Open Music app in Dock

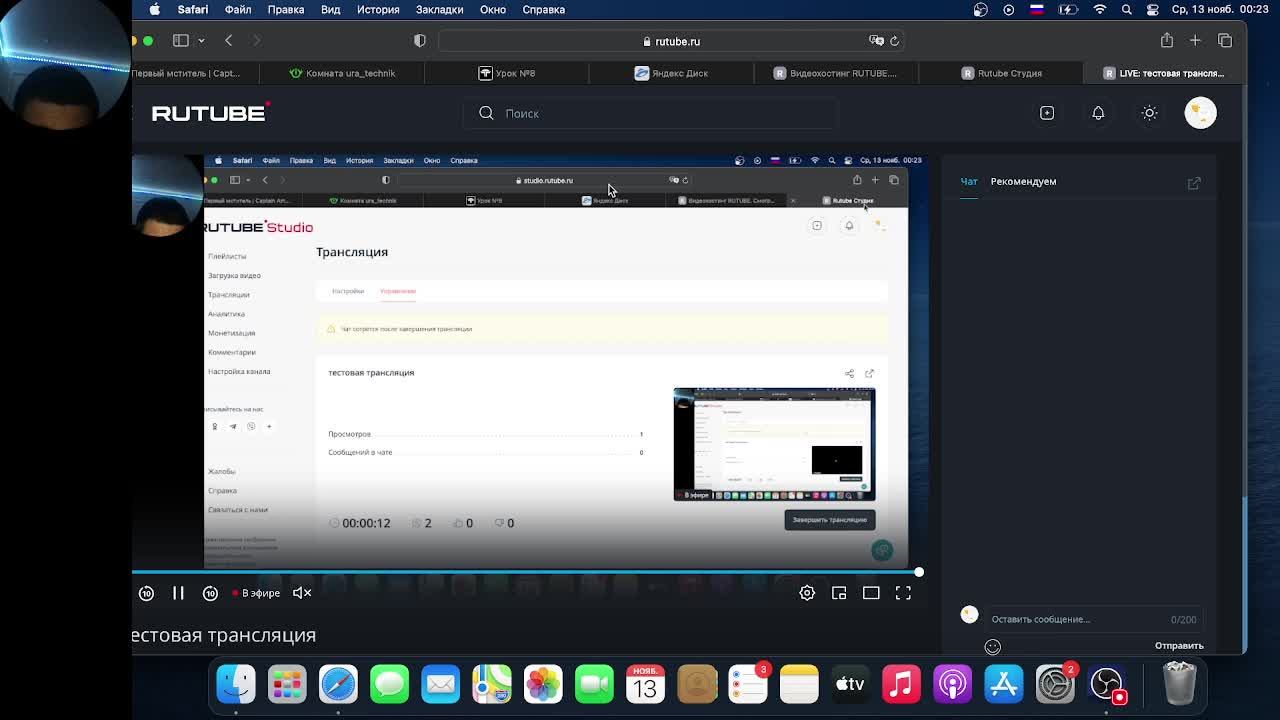point(901,684)
